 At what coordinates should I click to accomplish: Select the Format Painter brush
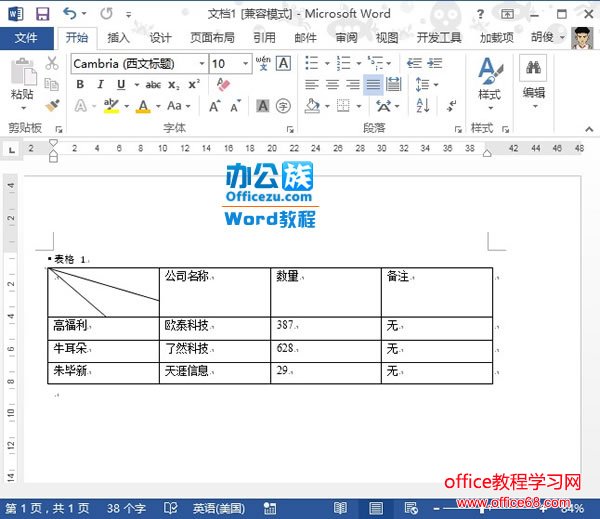point(52,105)
